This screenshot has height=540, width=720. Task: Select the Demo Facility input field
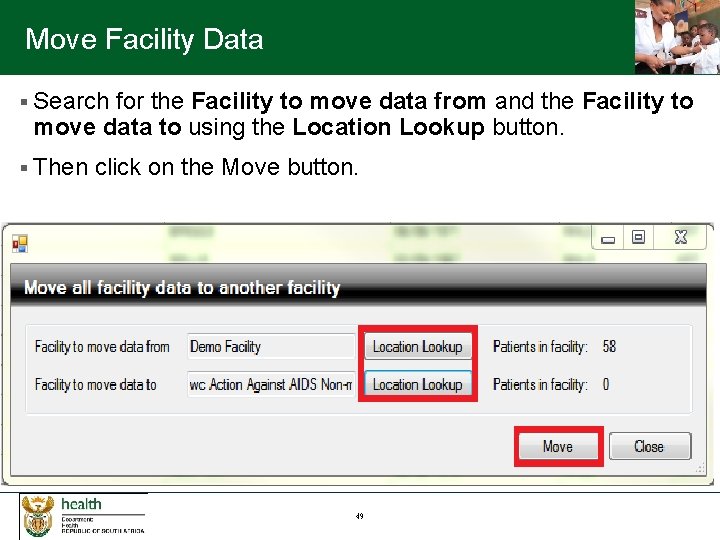click(271, 346)
